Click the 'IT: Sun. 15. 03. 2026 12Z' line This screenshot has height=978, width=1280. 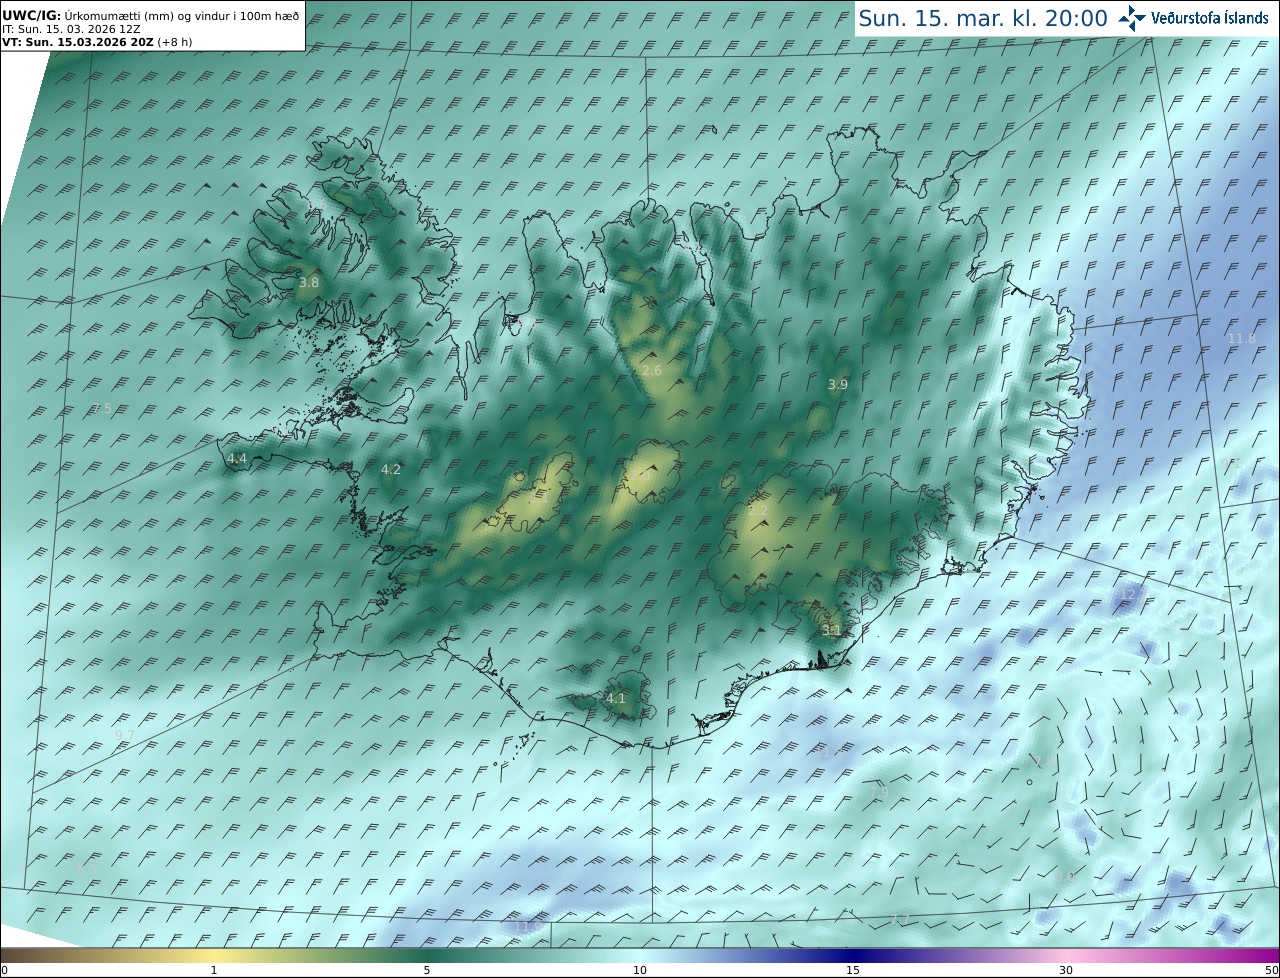coord(71,29)
